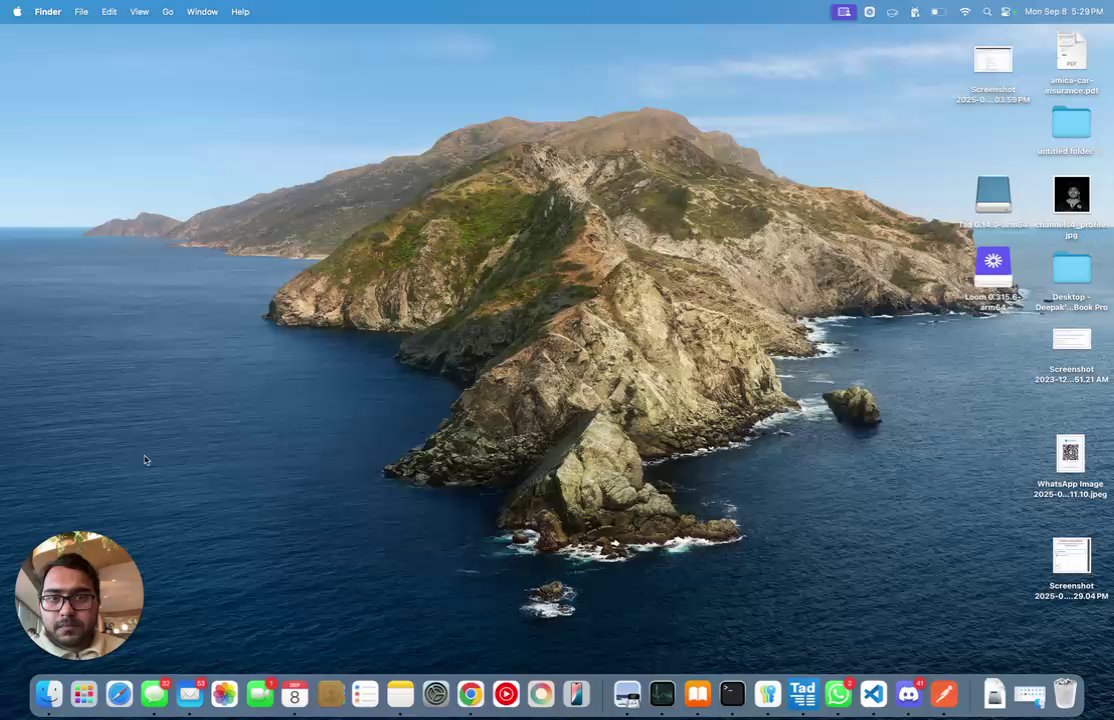Click the Wi-Fi status icon in menu bar
The image size is (1114, 720).
pyautogui.click(x=965, y=12)
